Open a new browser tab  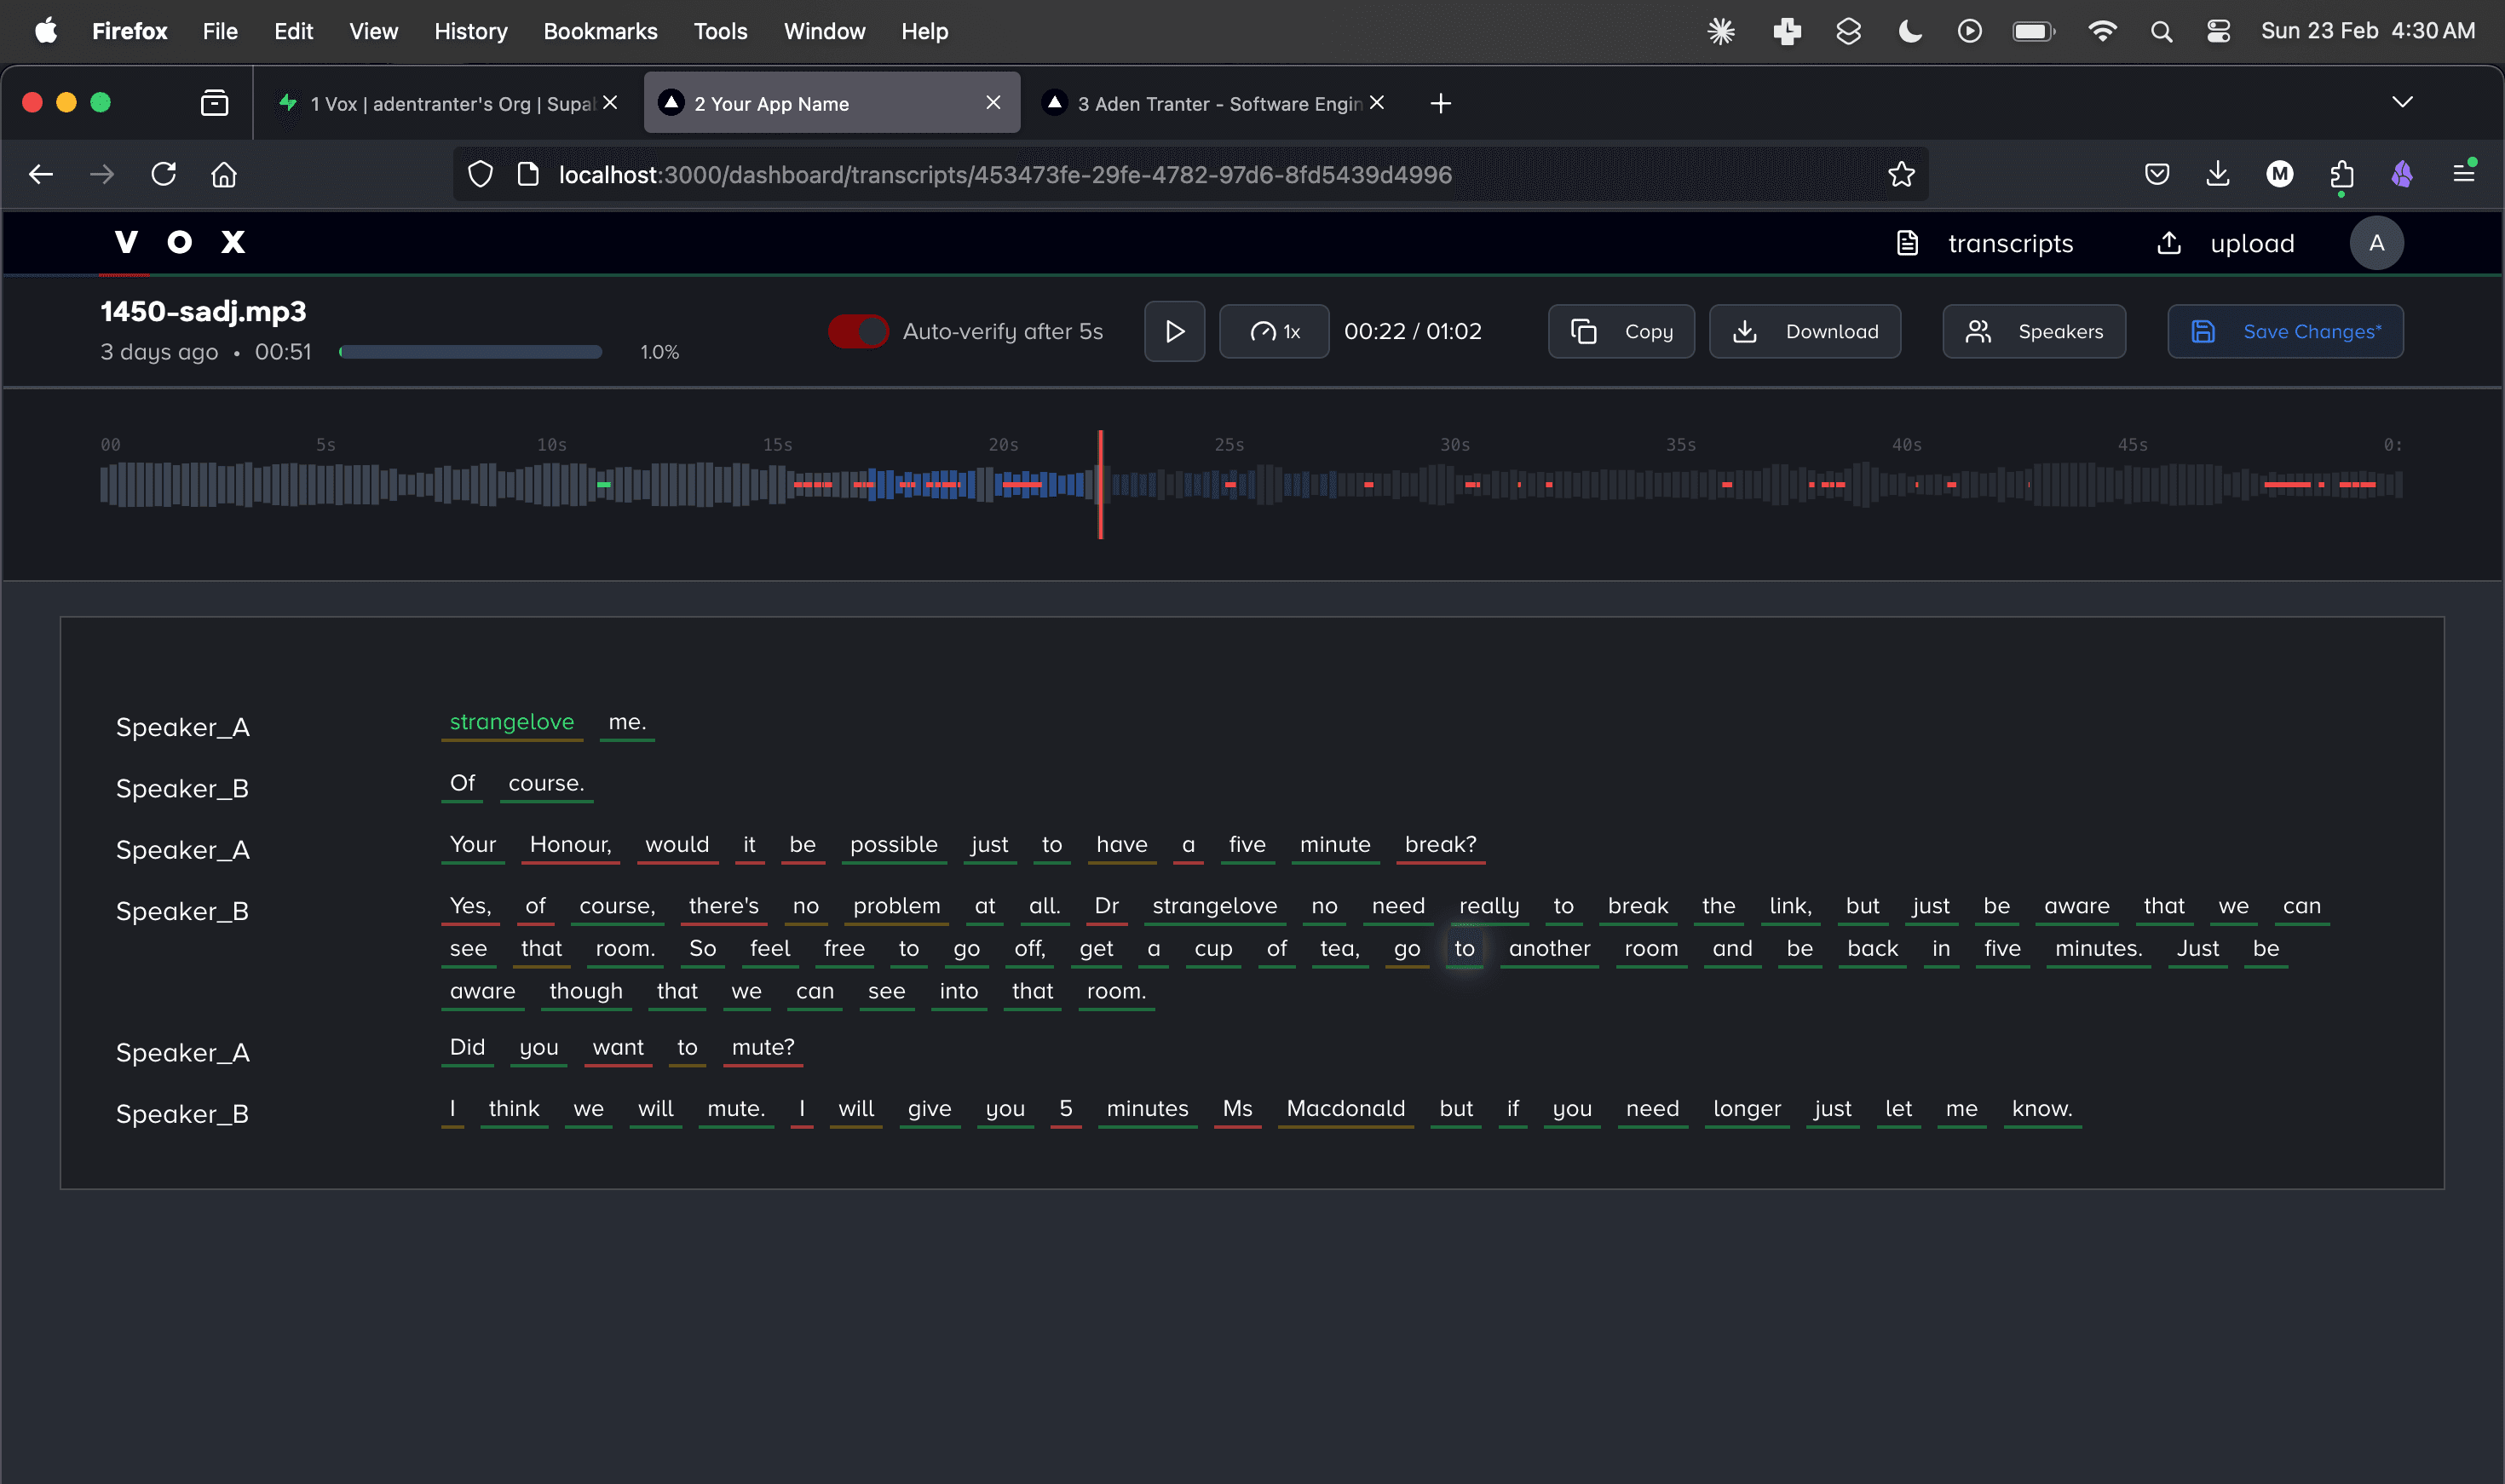(x=1440, y=103)
